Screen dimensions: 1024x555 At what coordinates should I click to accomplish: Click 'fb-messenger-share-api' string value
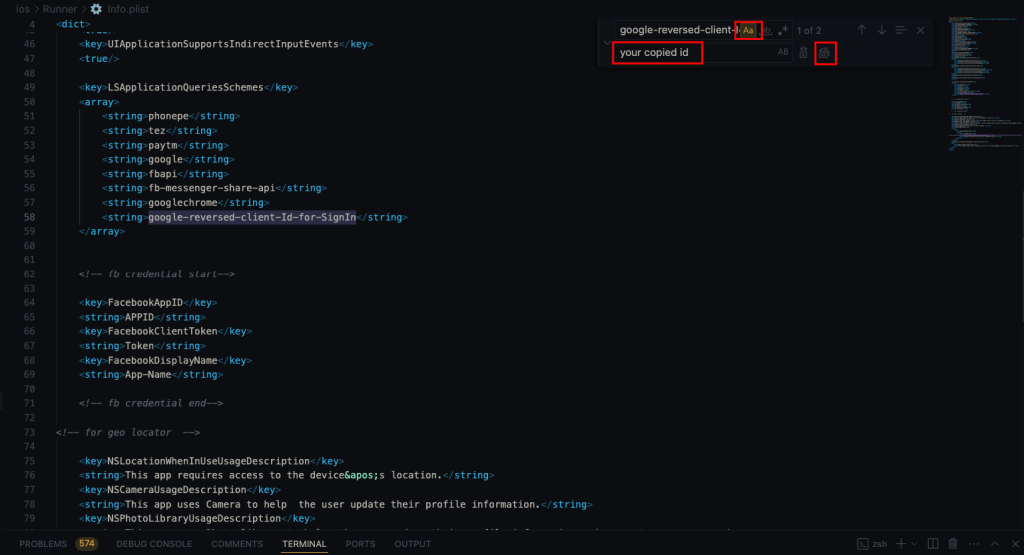pyautogui.click(x=212, y=188)
